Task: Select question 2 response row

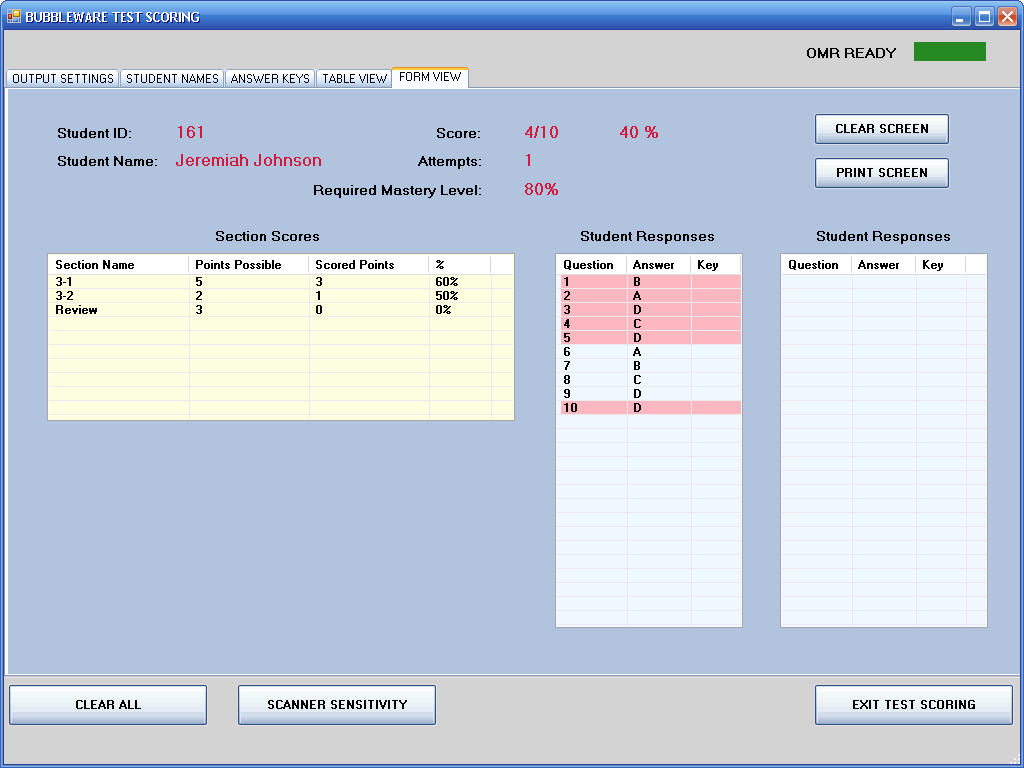Action: click(x=650, y=296)
